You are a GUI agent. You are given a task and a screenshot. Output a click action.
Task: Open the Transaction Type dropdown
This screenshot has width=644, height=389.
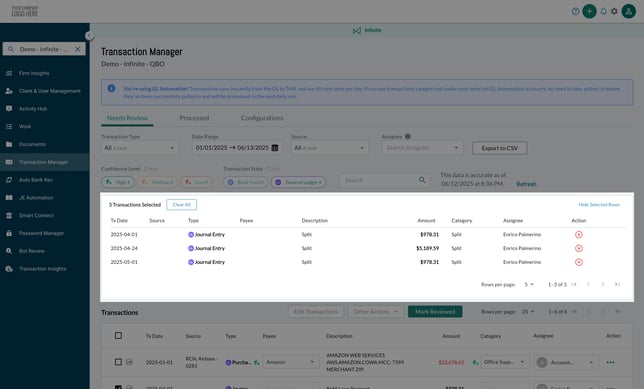point(140,148)
